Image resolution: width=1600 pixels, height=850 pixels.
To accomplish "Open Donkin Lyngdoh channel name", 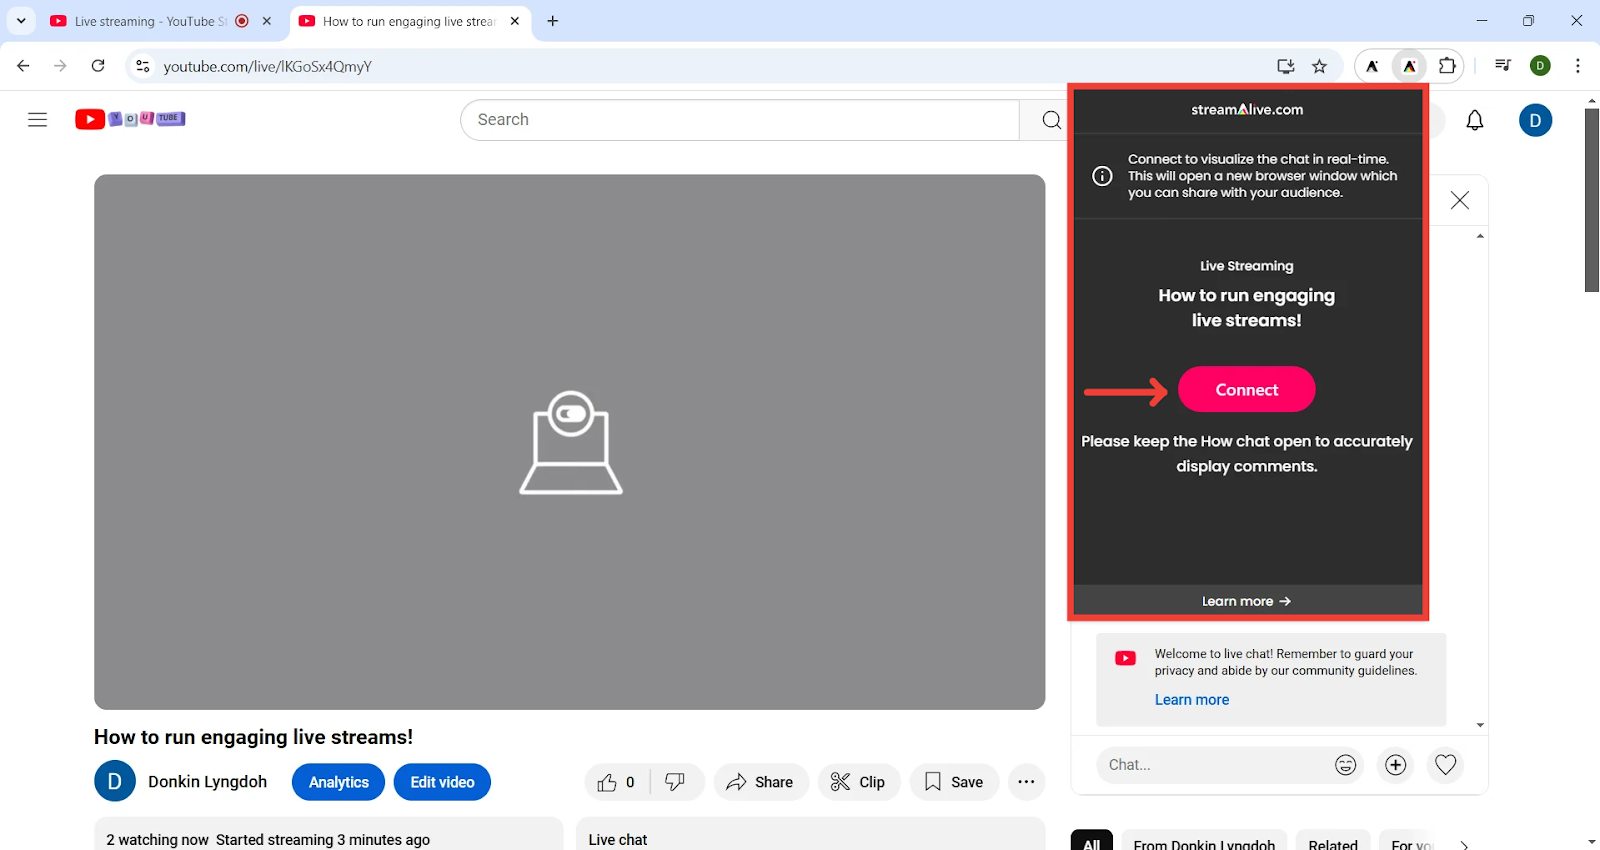I will 208,782.
